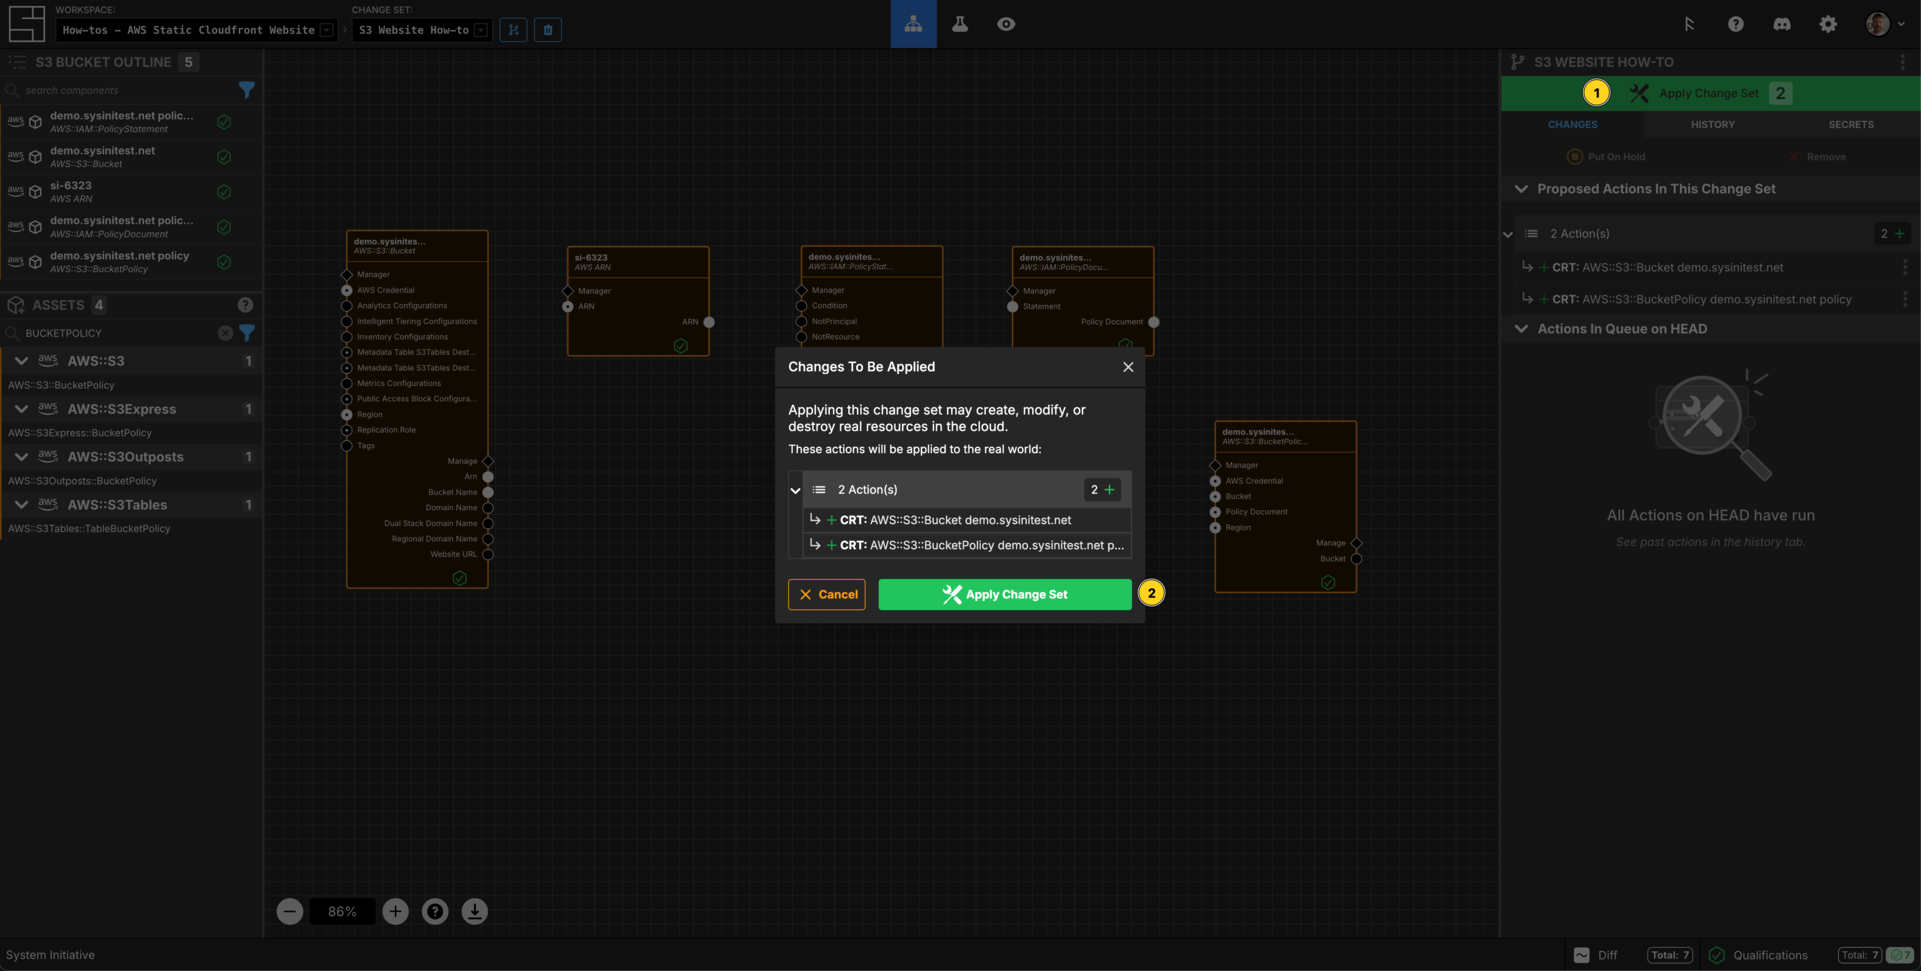Switch to the Secrets tab
1921x971 pixels.
1851,125
